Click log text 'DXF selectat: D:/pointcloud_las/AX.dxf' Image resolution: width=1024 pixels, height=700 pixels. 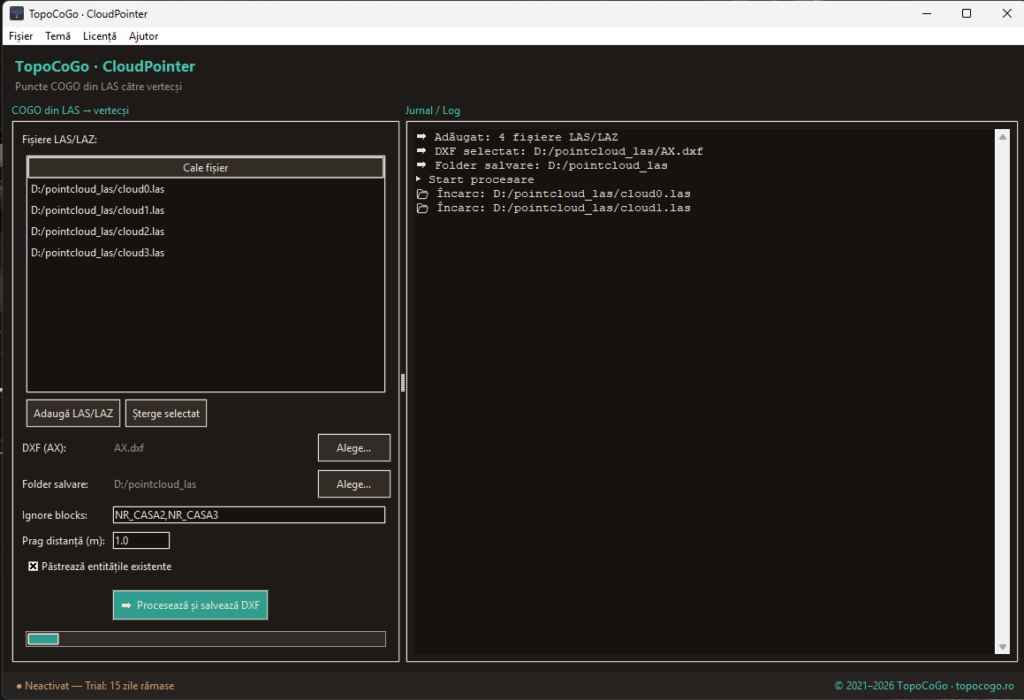click(569, 151)
